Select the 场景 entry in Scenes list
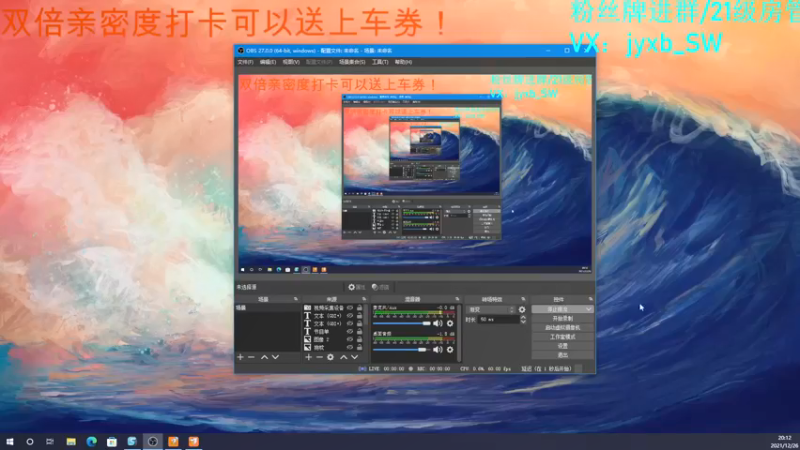The height and width of the screenshot is (450, 800). 267,308
